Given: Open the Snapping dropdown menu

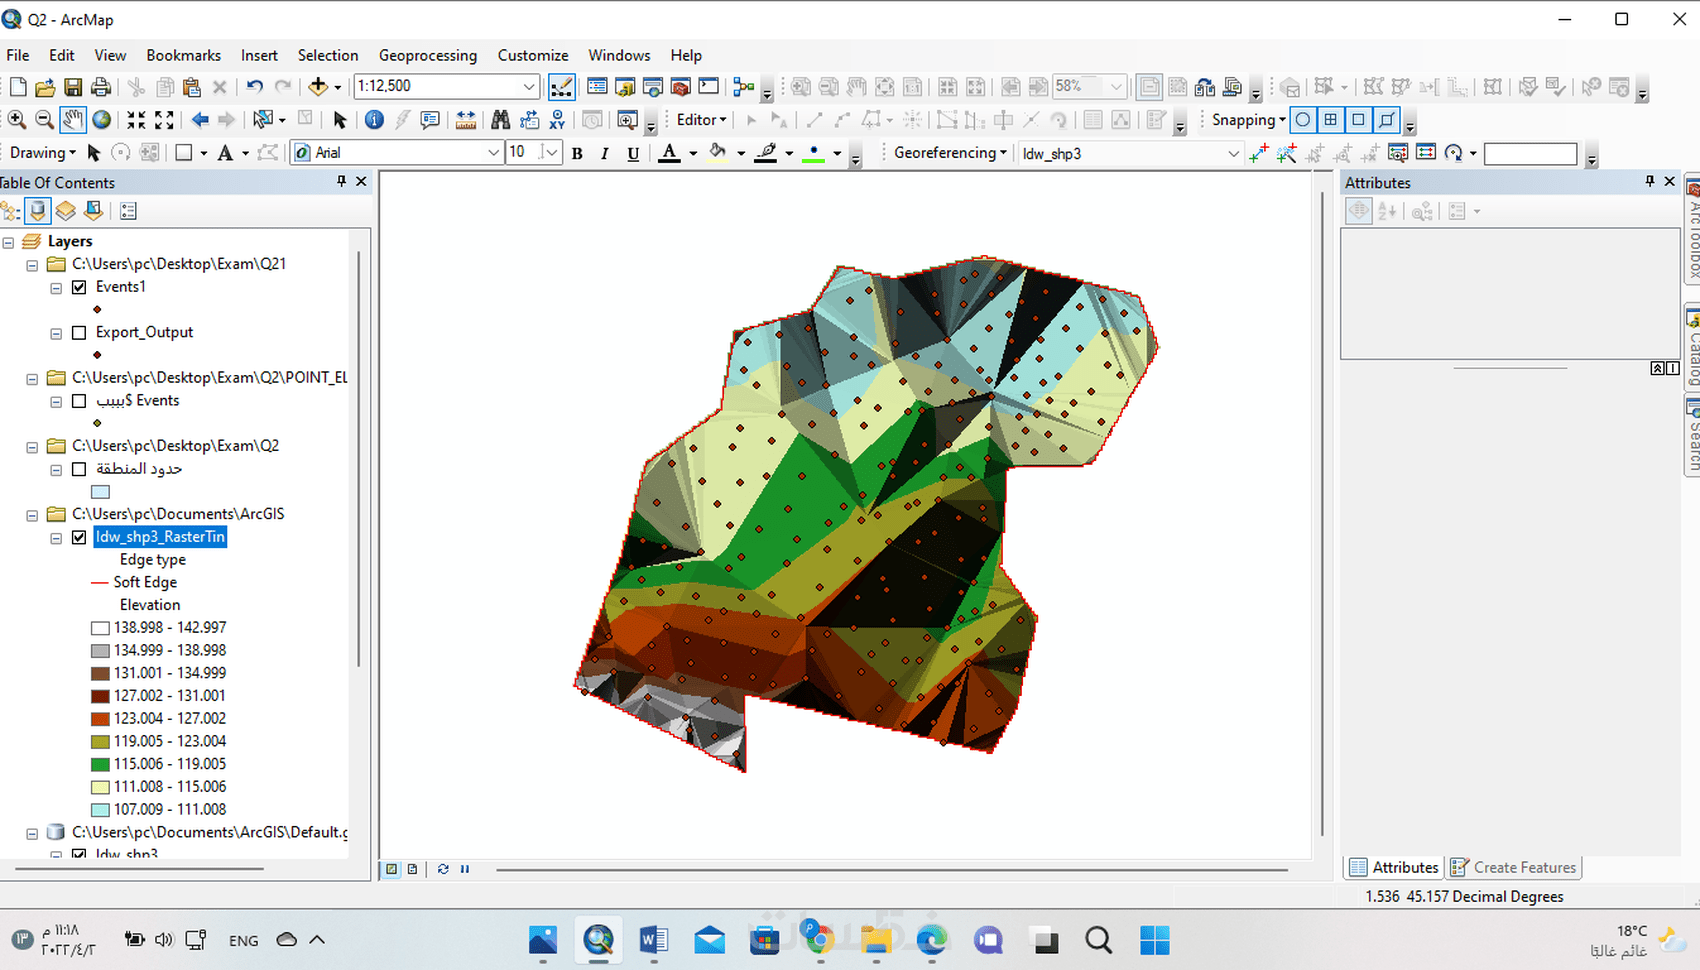Looking at the screenshot, I should 1248,120.
